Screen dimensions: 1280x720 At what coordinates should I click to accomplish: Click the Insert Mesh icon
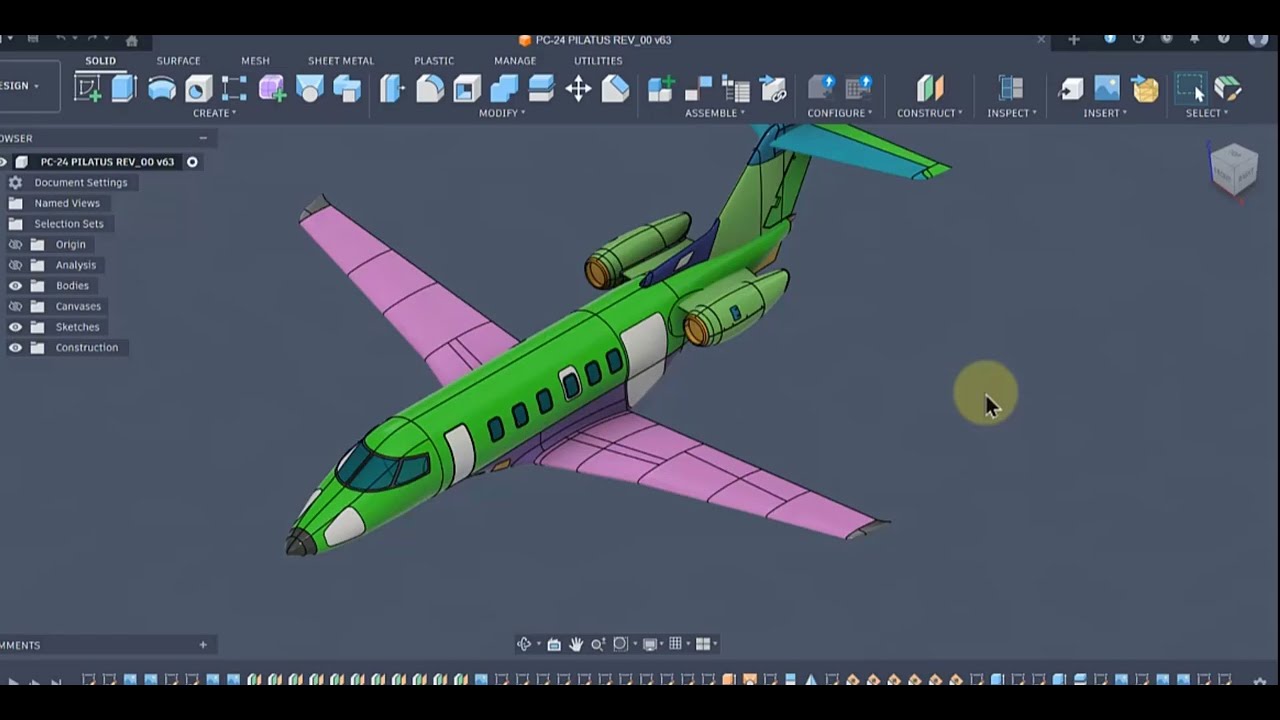(x=1145, y=89)
